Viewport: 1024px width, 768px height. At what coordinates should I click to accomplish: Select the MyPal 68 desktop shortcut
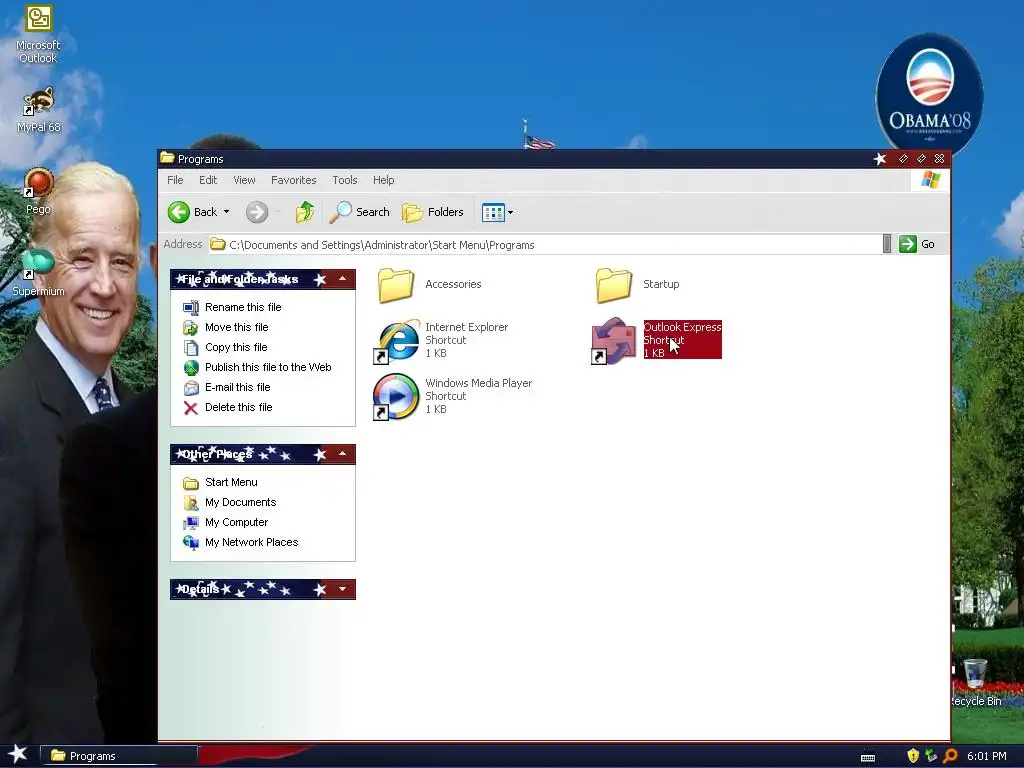(x=38, y=110)
